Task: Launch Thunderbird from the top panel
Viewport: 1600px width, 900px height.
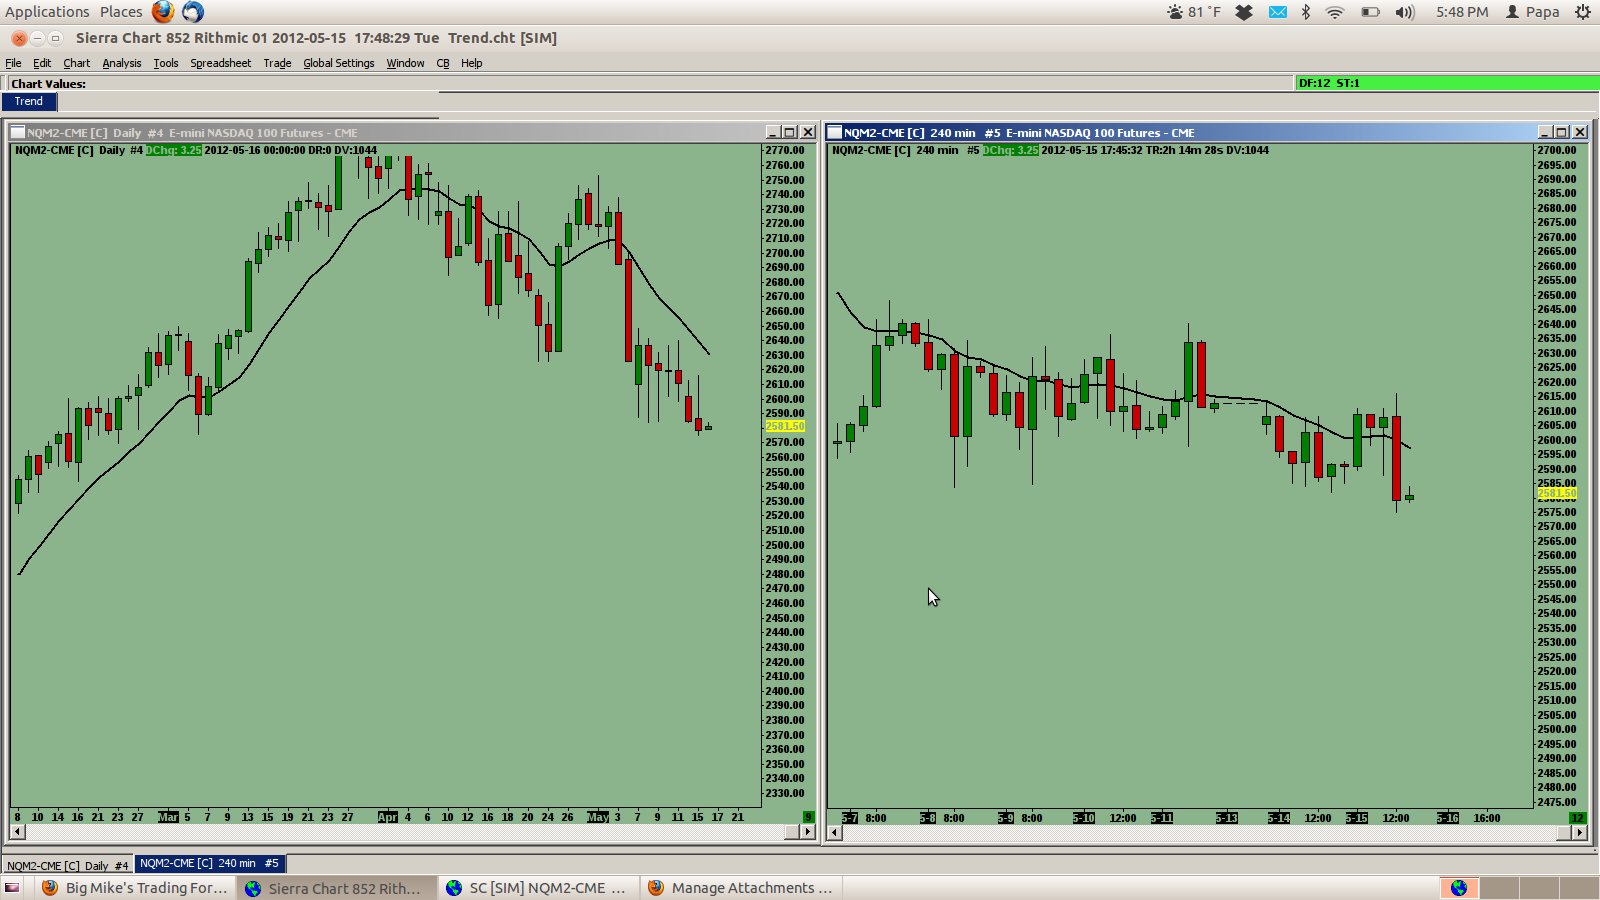Action: pyautogui.click(x=193, y=12)
